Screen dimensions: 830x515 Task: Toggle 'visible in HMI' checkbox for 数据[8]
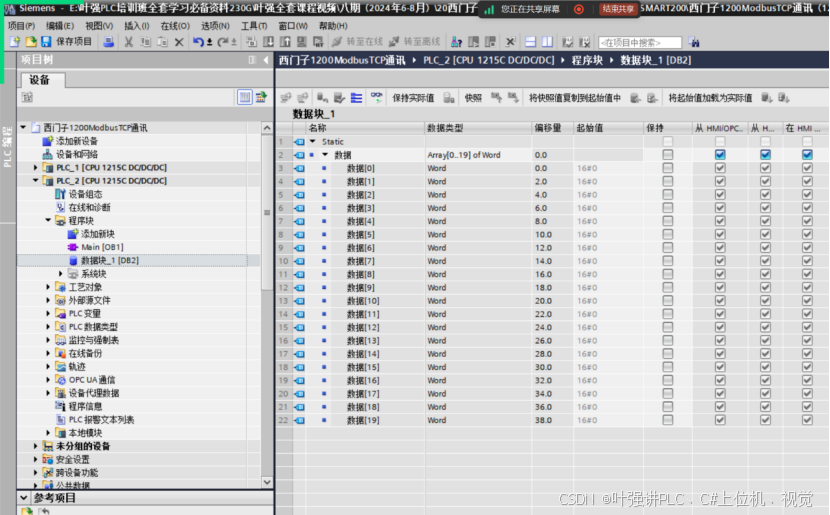[807, 274]
